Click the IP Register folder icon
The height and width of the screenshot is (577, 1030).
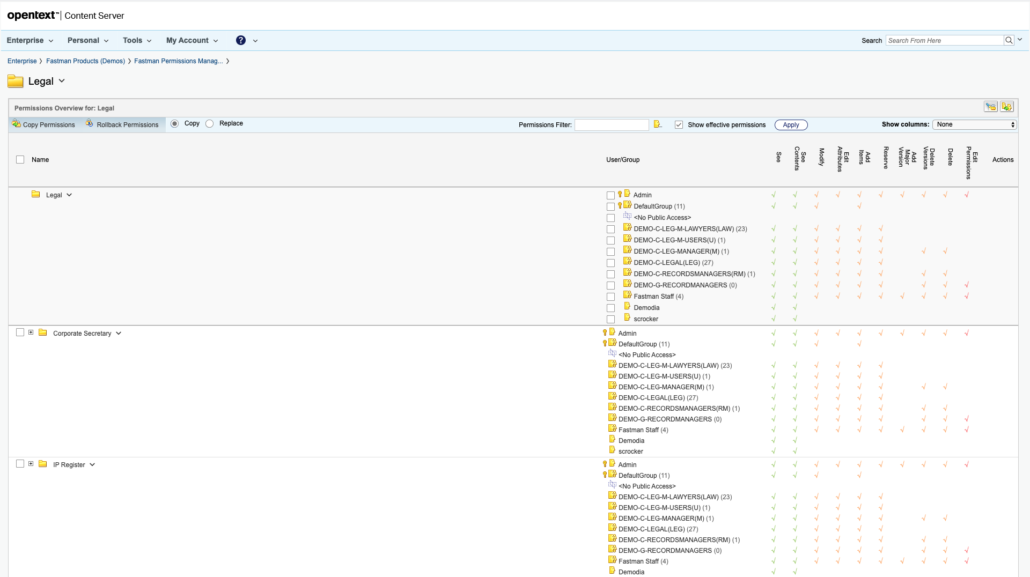click(x=43, y=464)
